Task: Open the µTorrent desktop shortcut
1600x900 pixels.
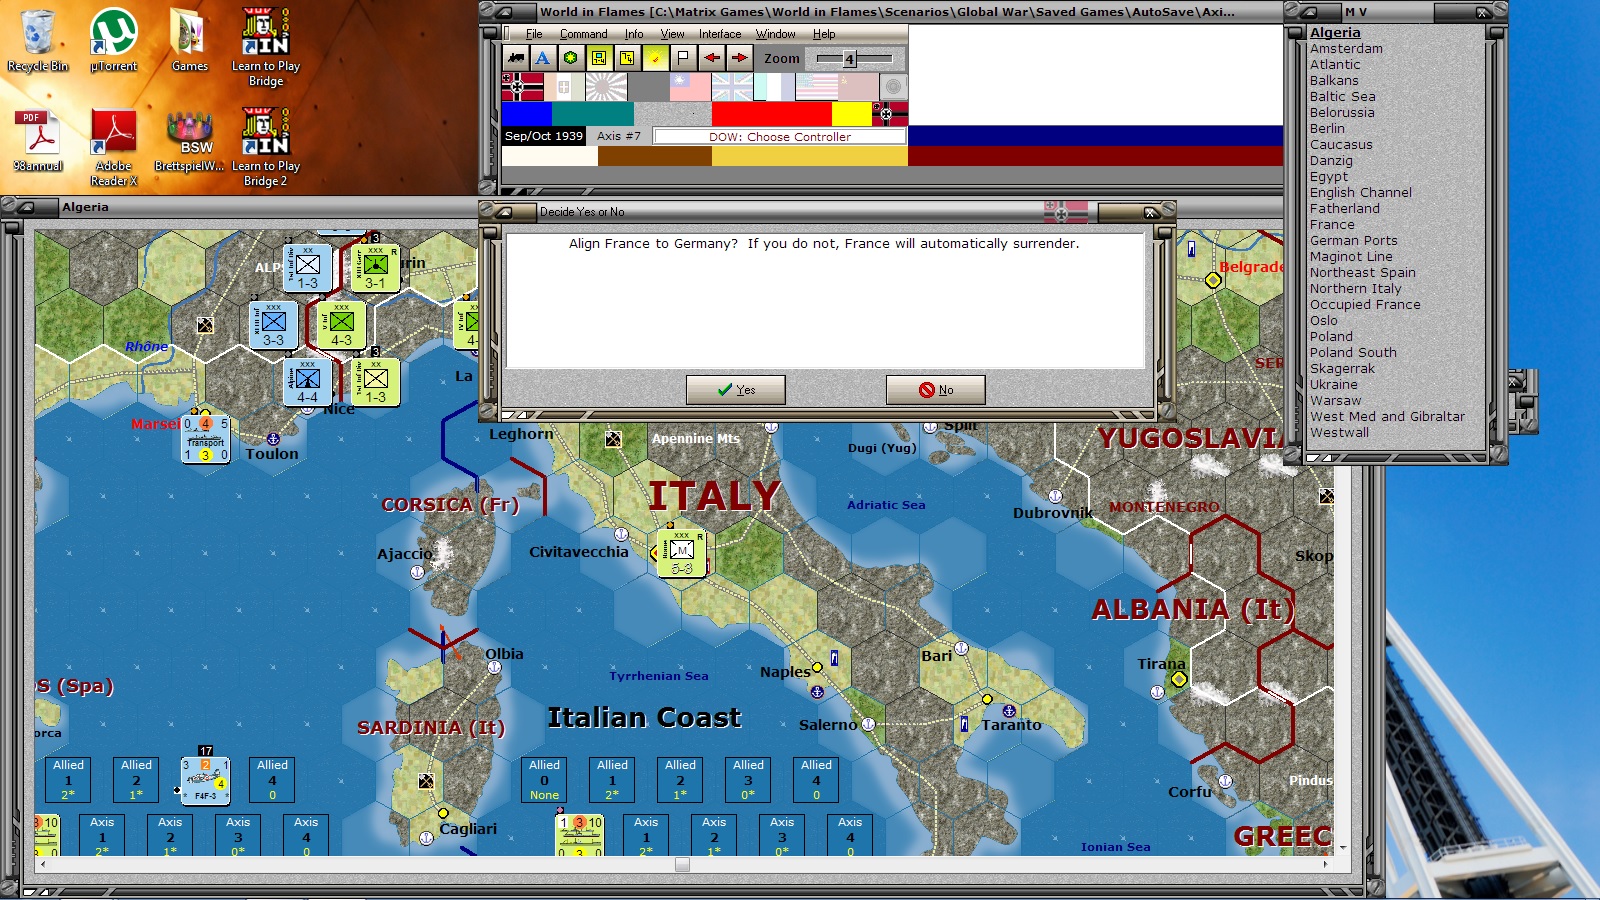Action: tap(114, 41)
